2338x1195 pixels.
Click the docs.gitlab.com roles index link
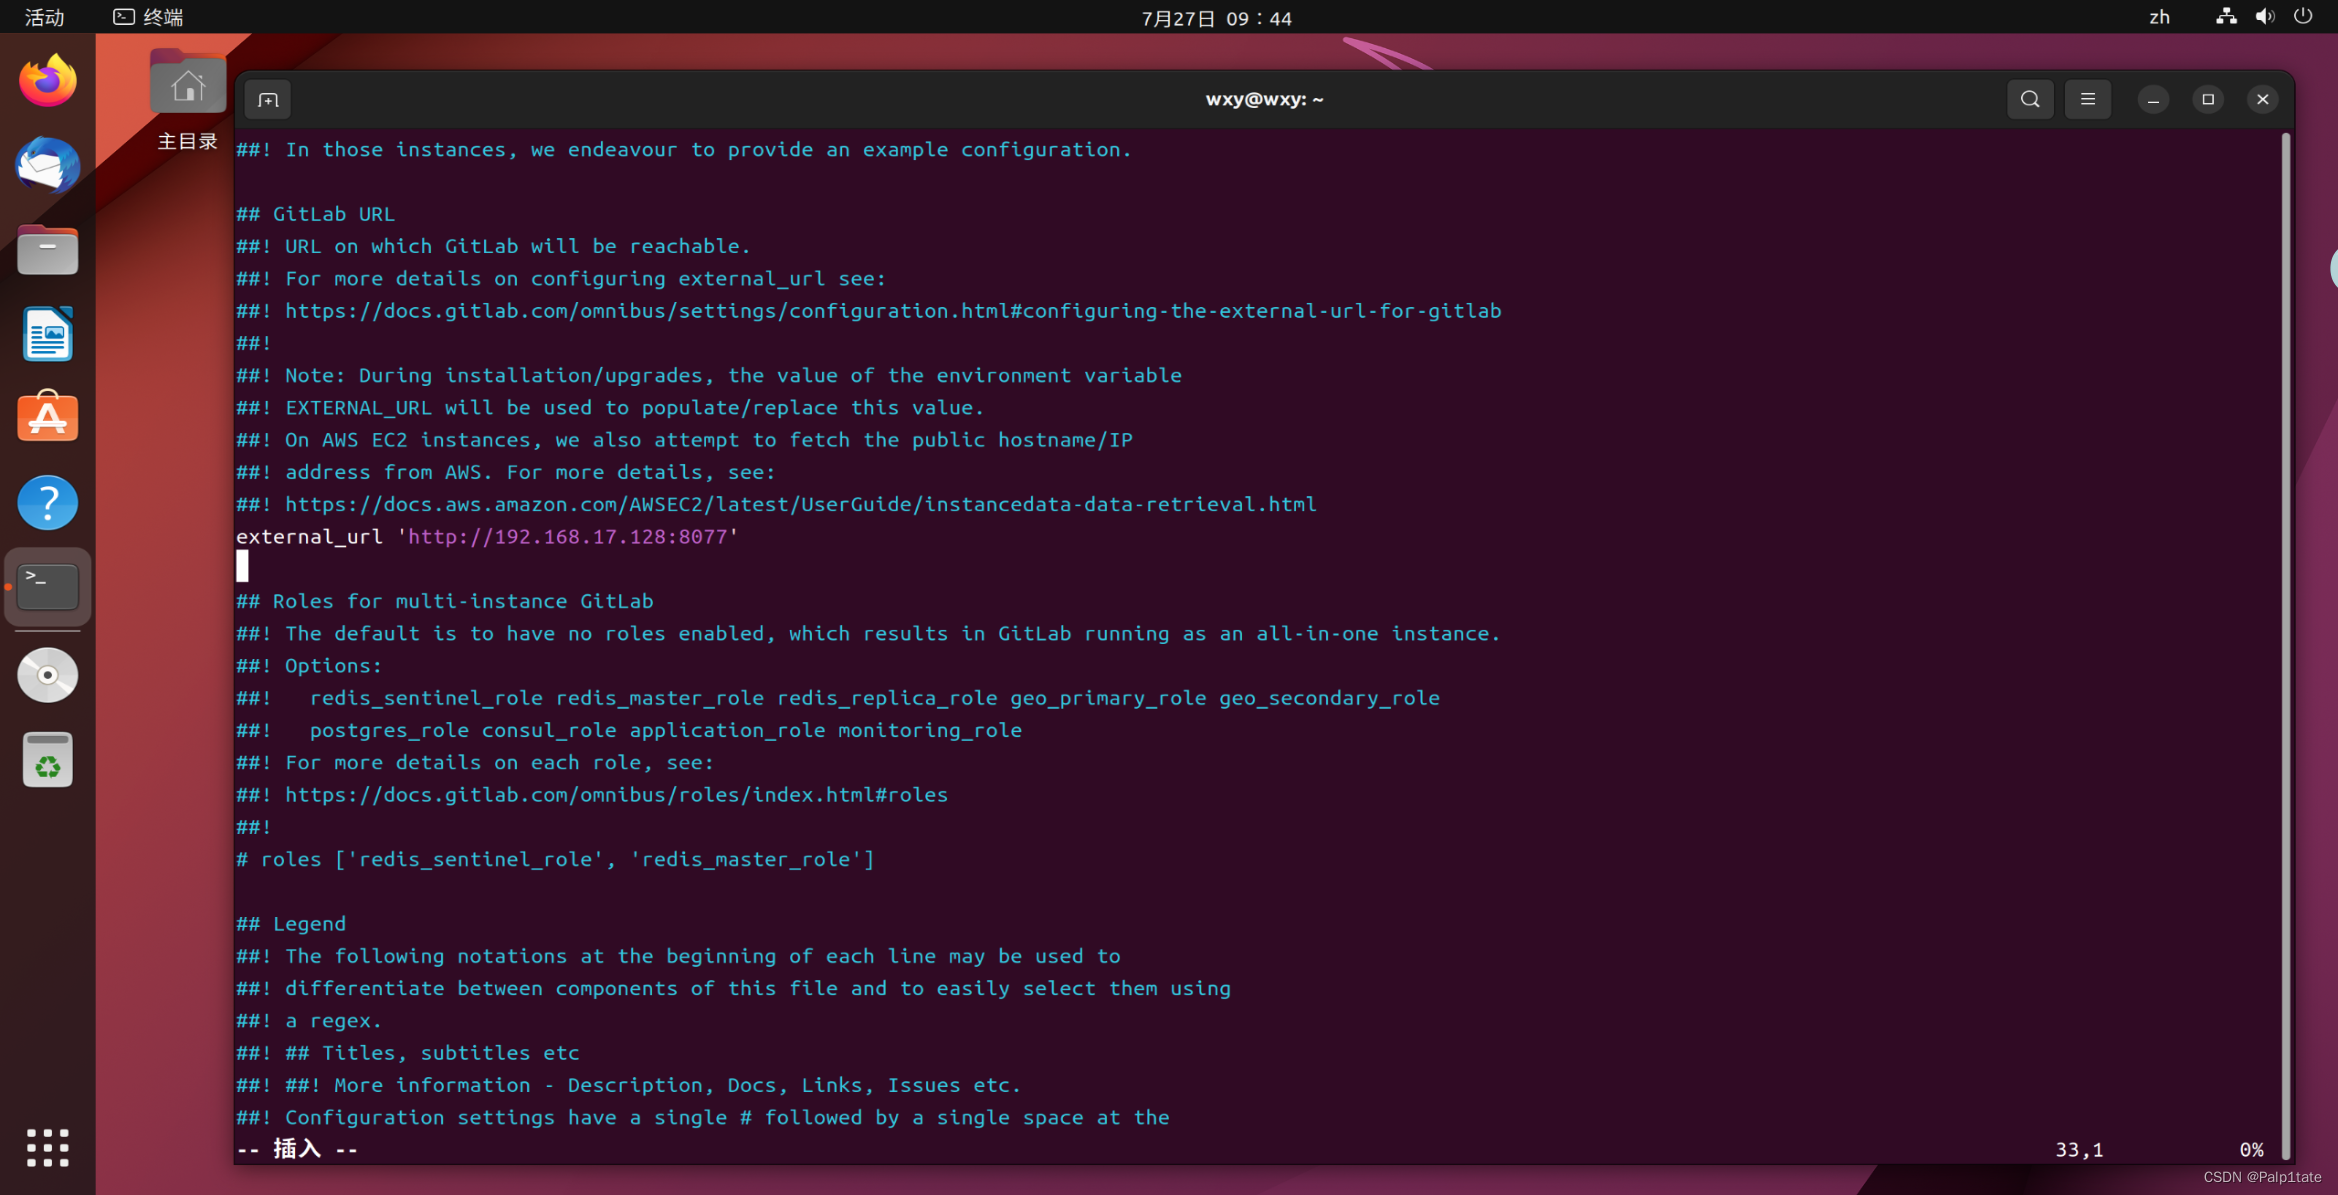click(616, 795)
